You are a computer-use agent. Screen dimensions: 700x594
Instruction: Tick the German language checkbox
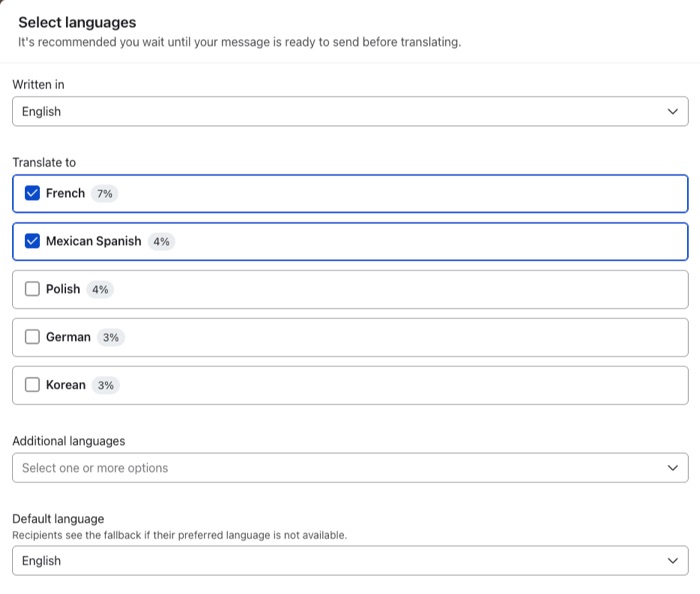pyautogui.click(x=32, y=337)
